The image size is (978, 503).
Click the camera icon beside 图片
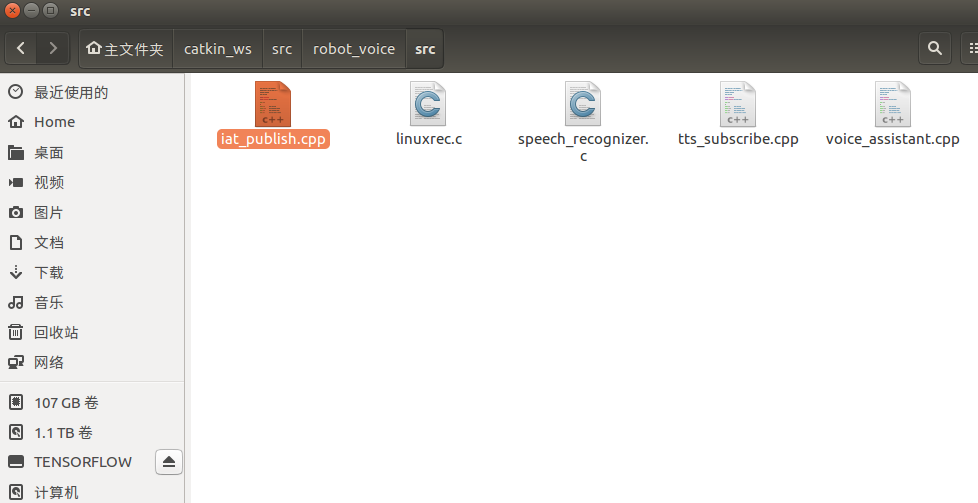pyautogui.click(x=16, y=212)
